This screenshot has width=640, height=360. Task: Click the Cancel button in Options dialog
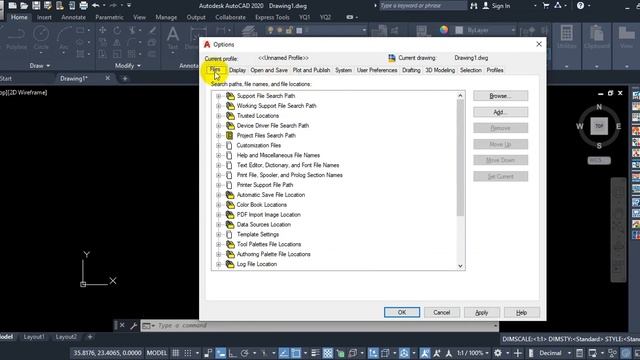pyautogui.click(x=442, y=312)
